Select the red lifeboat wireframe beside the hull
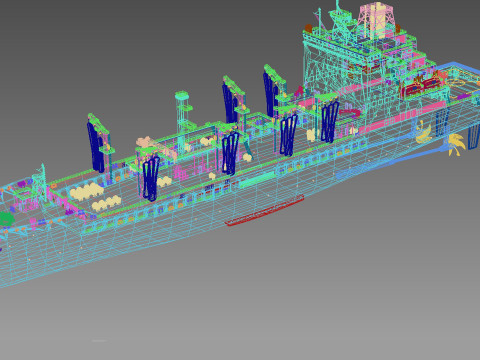Screen dimensions: 480x360 [265, 211]
